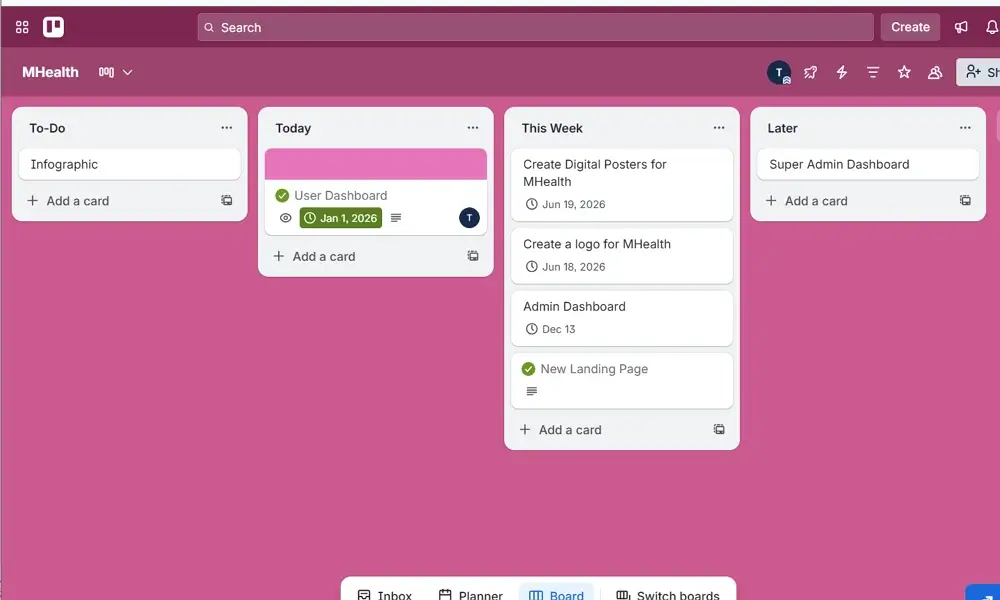Viewport: 1000px width, 600px height.
Task: Click the board members icon beside Share
Action: 935,72
